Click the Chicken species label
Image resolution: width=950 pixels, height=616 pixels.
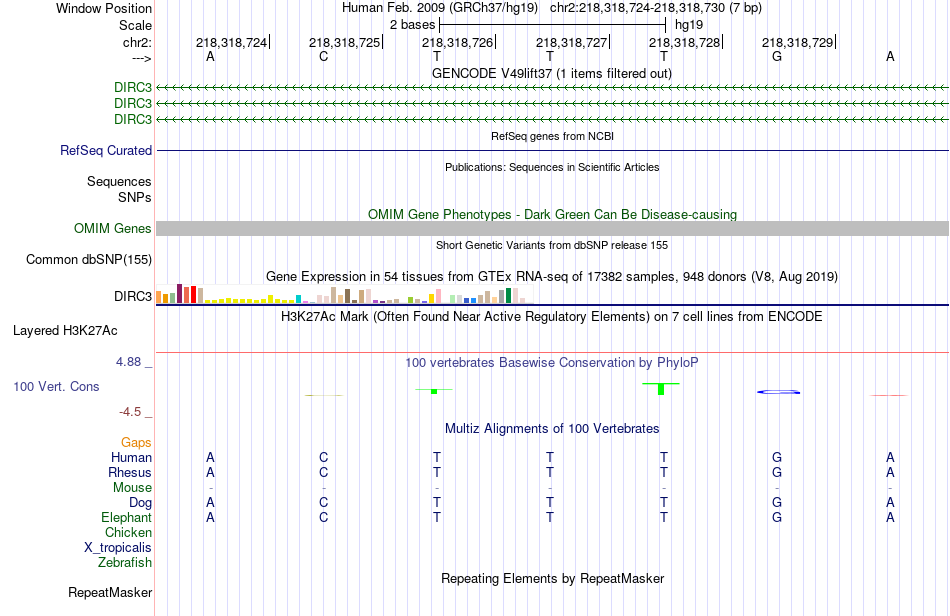coord(128,532)
